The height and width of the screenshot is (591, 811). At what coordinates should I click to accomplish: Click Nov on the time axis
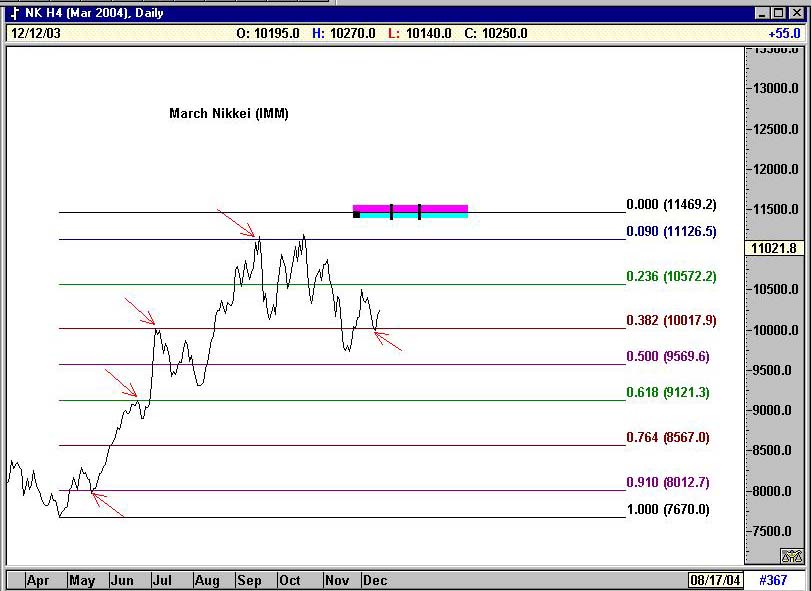point(337,580)
